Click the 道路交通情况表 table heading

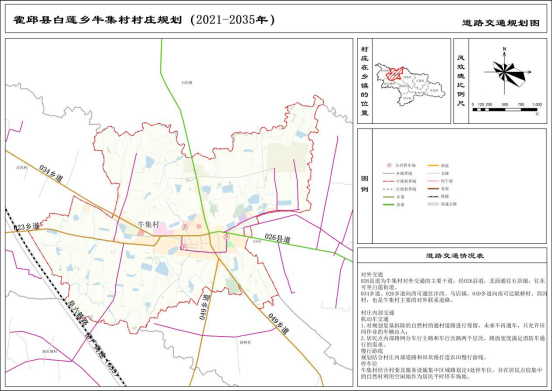pos(454,256)
